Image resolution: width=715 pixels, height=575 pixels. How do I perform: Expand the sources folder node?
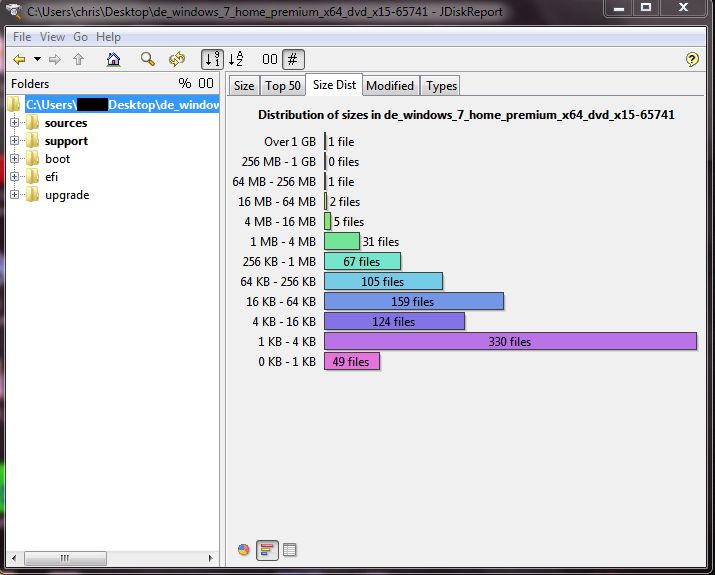coord(14,123)
